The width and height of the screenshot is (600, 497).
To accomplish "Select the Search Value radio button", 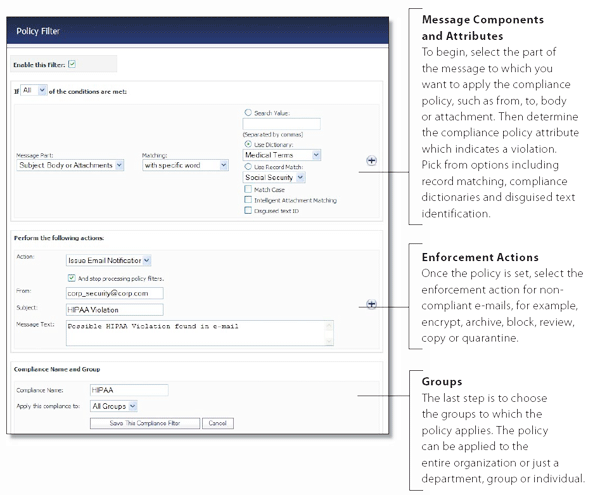I will [x=248, y=112].
